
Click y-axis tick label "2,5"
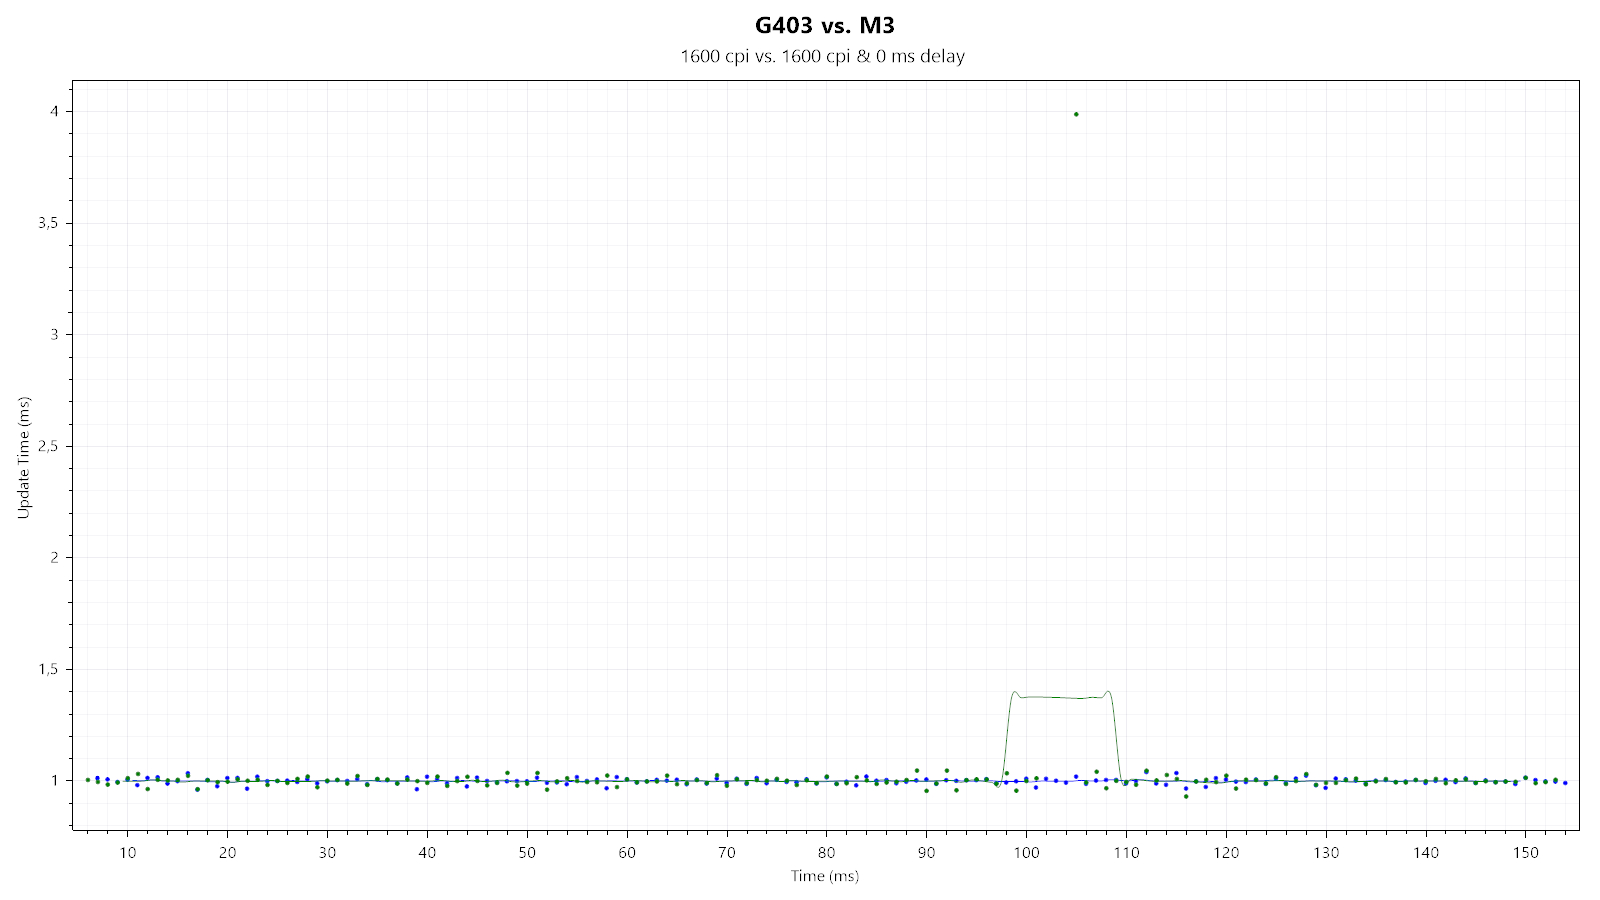(x=49, y=446)
